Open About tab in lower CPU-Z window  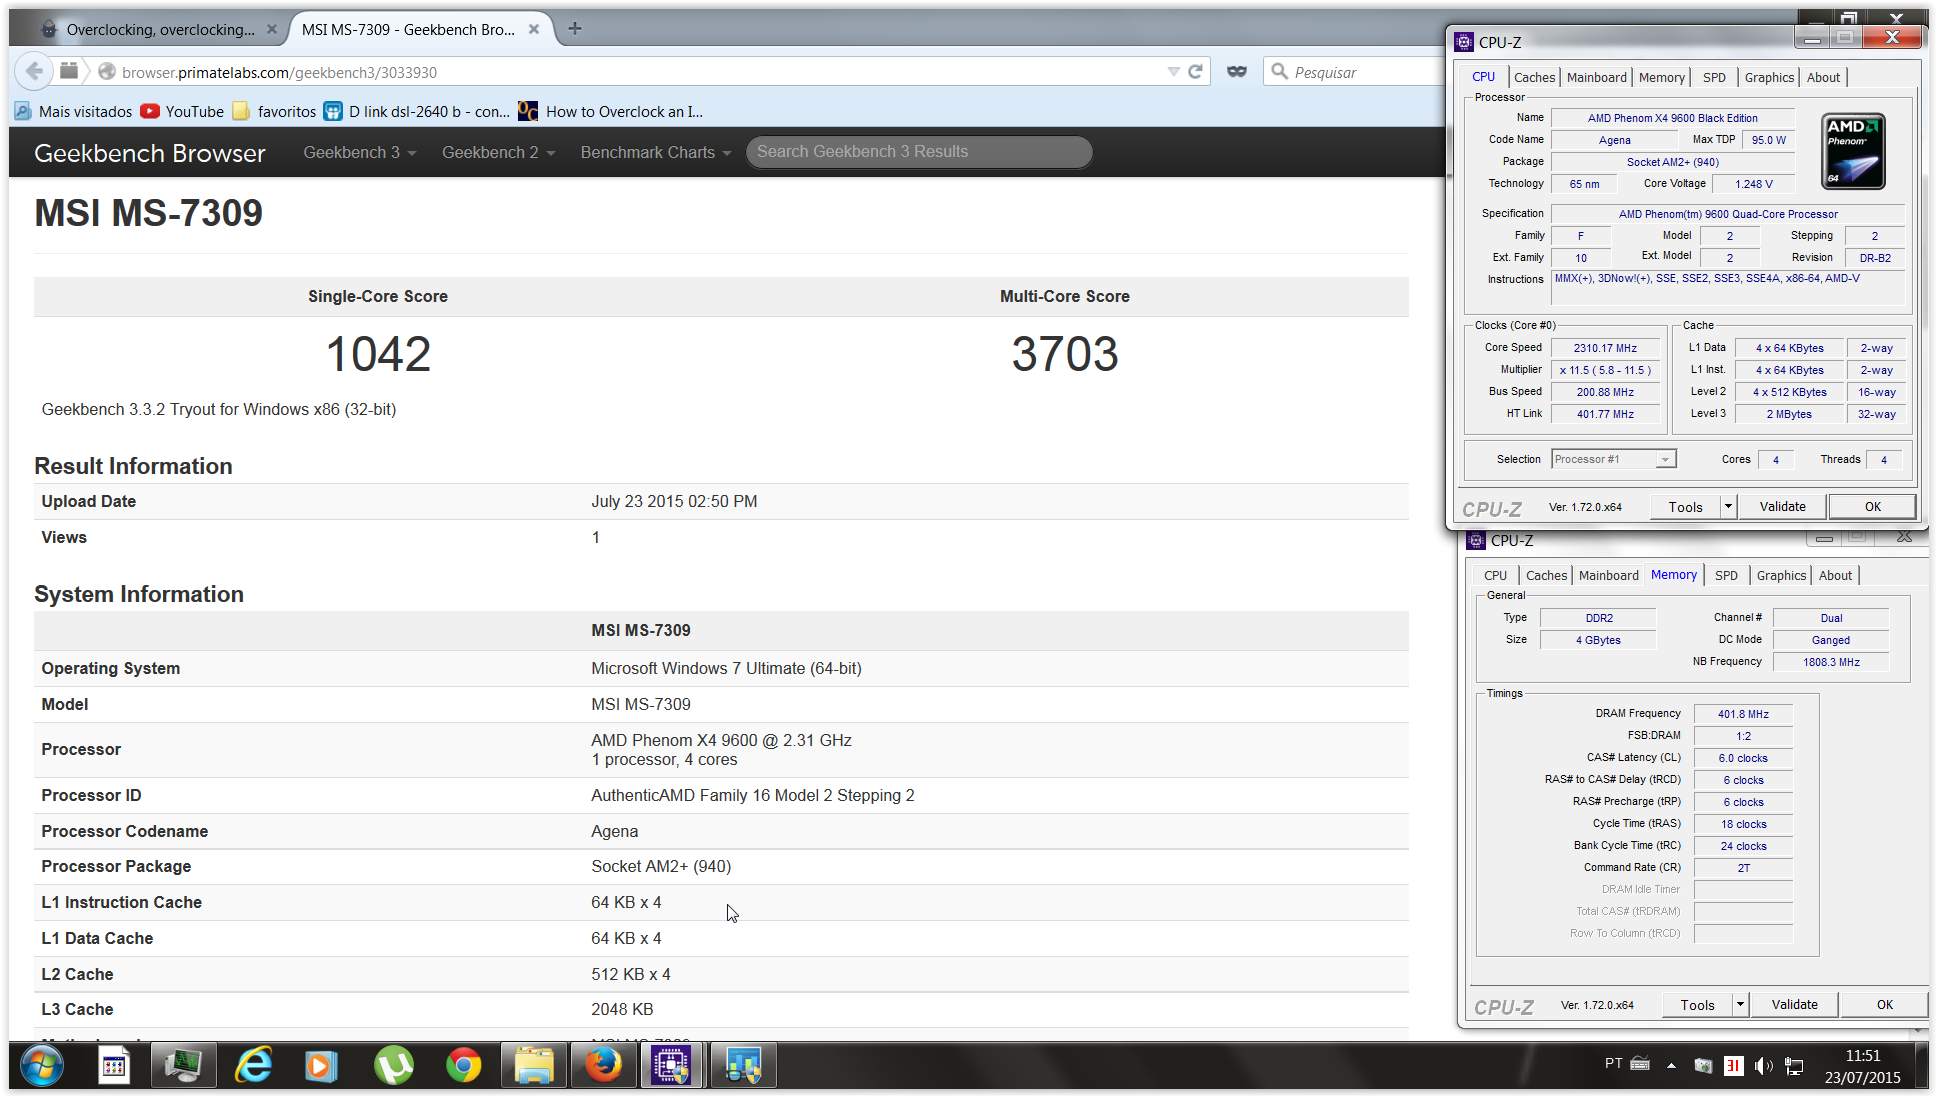coord(1835,575)
